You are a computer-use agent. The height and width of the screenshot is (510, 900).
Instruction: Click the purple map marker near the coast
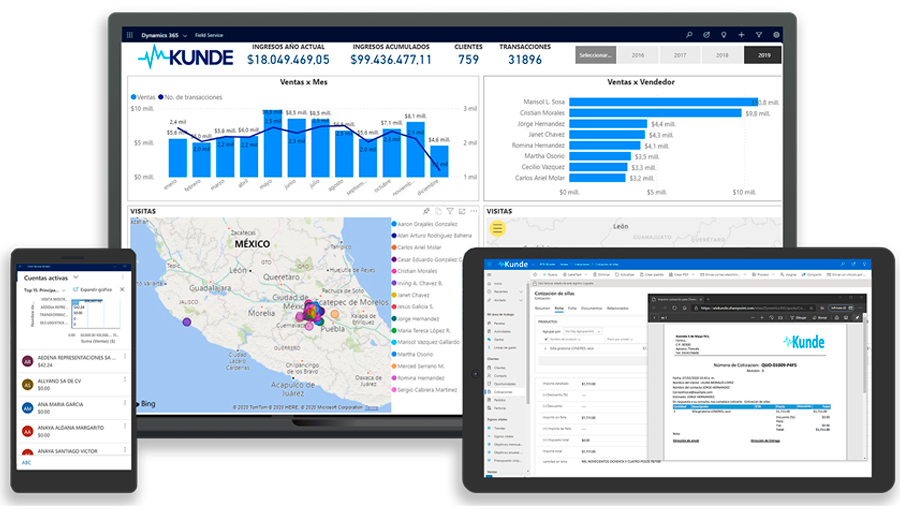187,322
